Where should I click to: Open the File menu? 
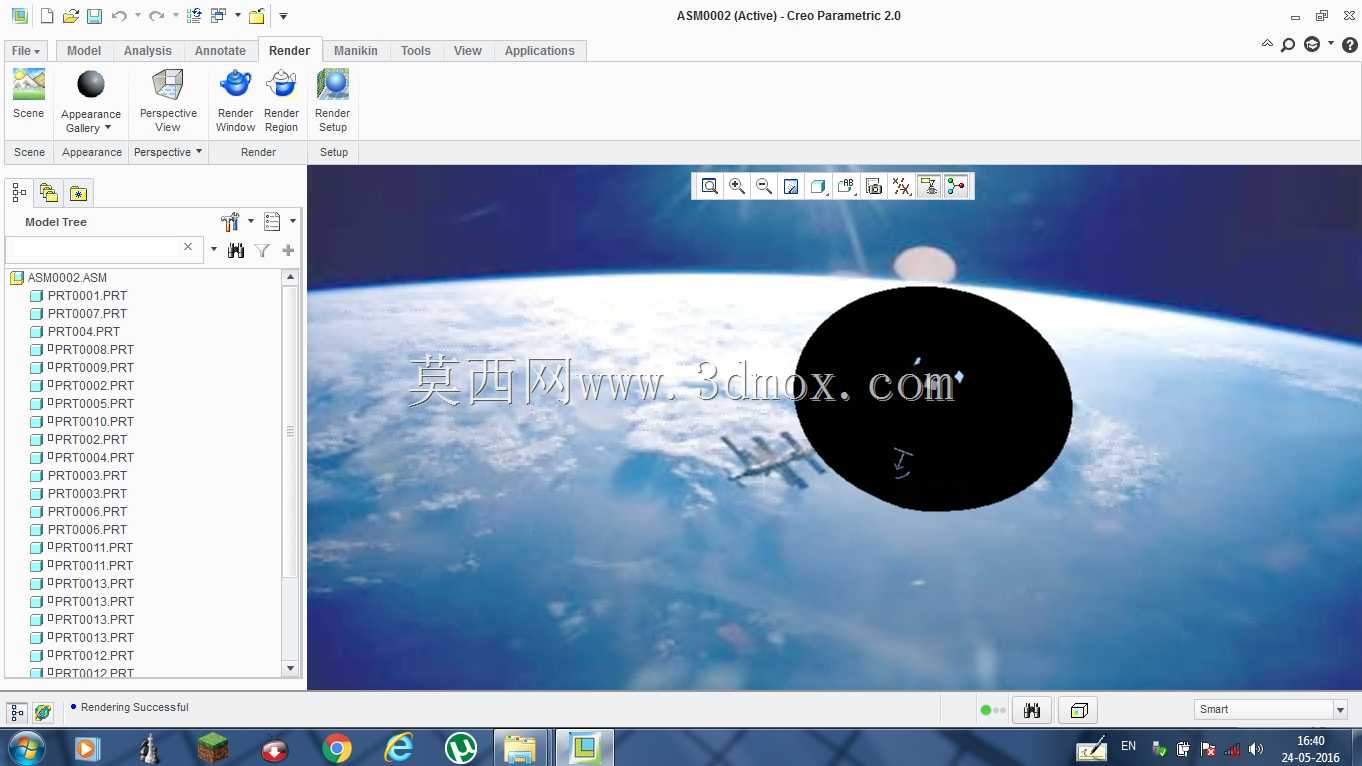coord(26,51)
